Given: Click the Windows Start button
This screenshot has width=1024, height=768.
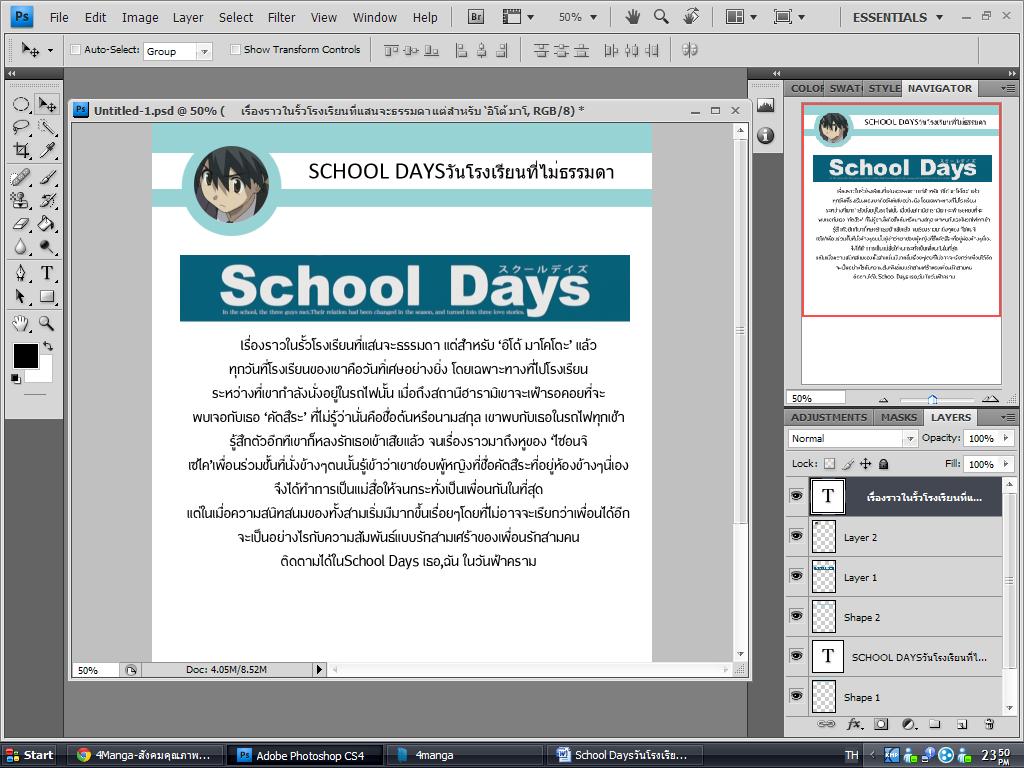Looking at the screenshot, I should pos(29,755).
